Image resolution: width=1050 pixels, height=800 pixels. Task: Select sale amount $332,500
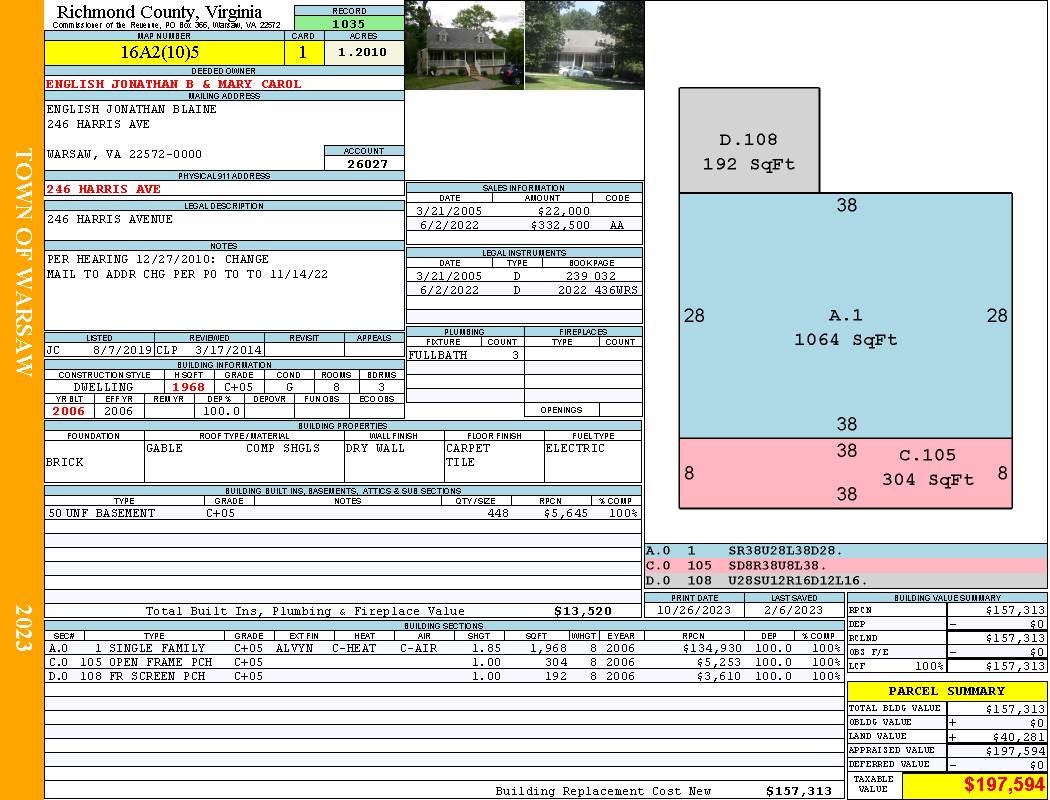pos(560,225)
